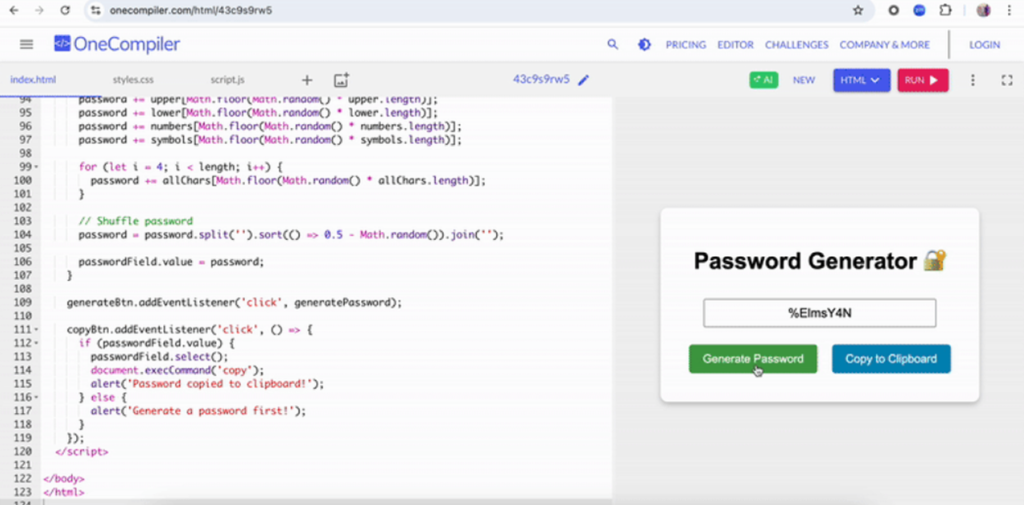Click the NEW button
1024x505 pixels.
[804, 80]
